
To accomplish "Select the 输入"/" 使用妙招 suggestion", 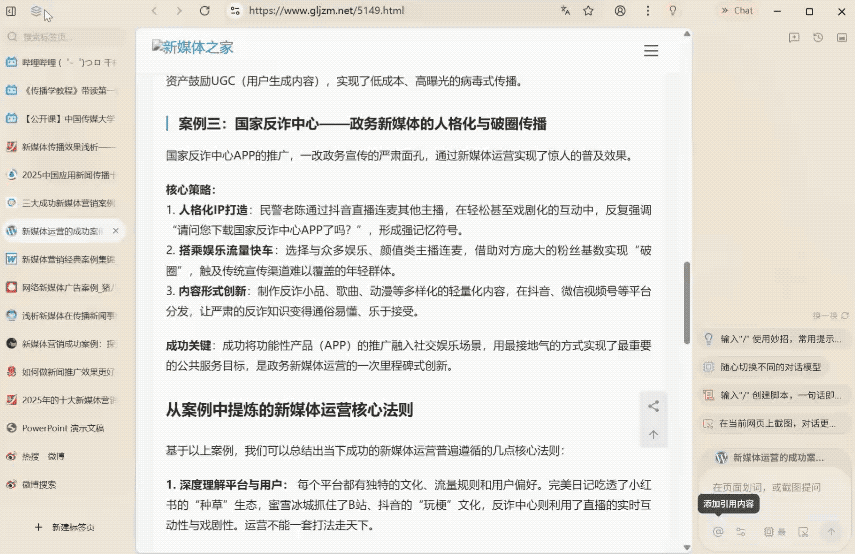I will point(773,339).
